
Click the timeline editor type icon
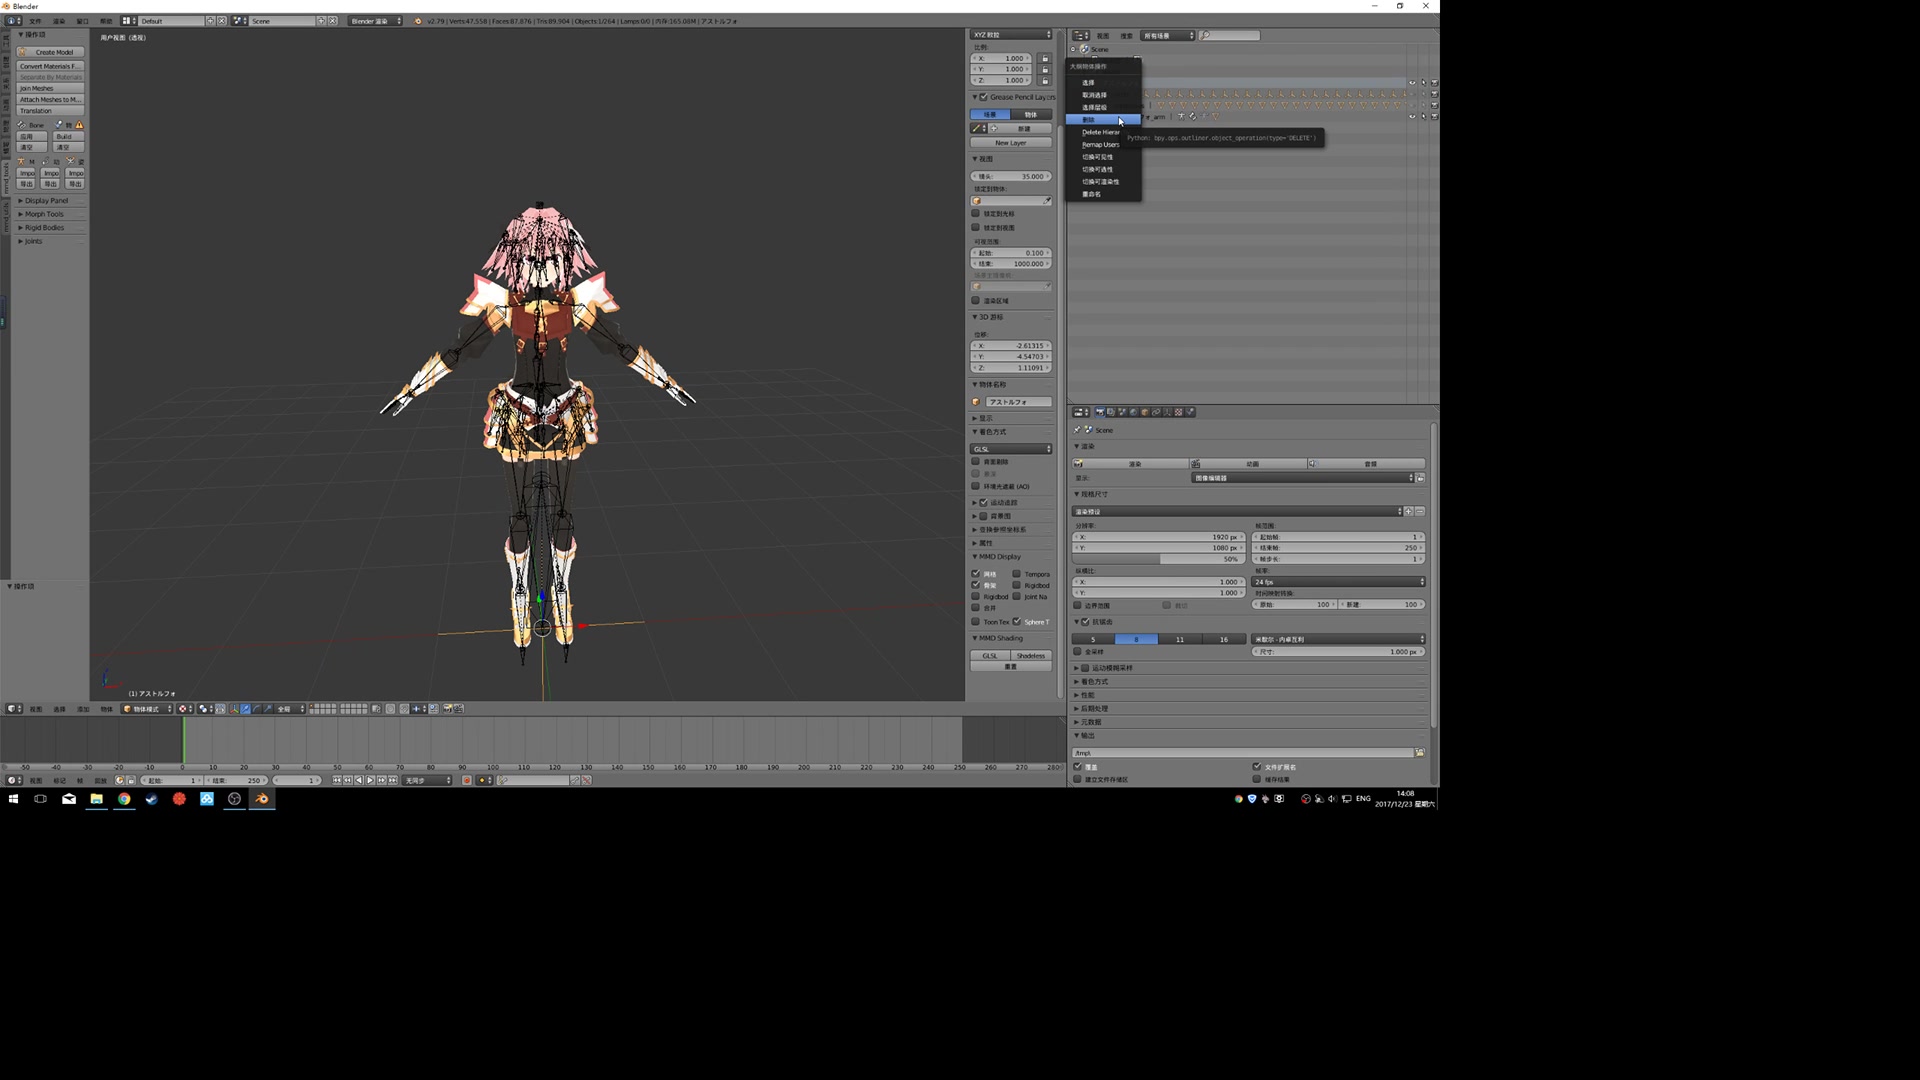pyautogui.click(x=14, y=781)
